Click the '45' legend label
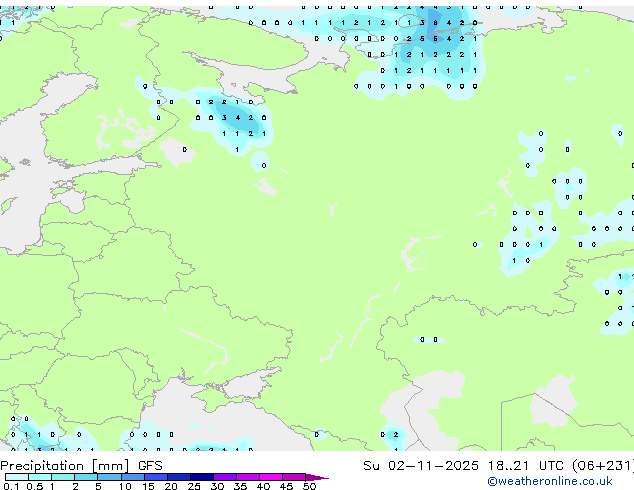The image size is (634, 490). 286,486
